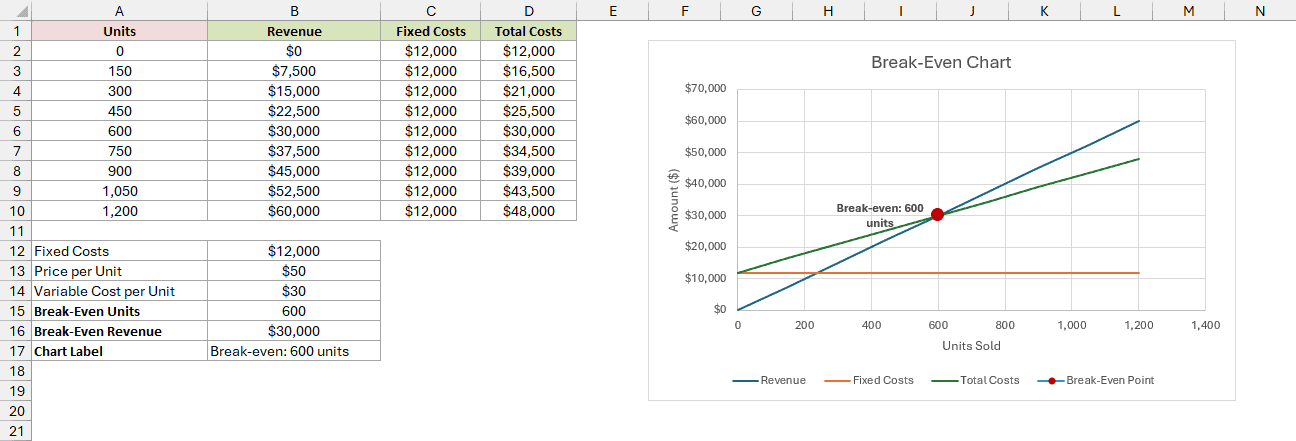1296x441 pixels.
Task: Select the Fixed Costs header cell in row 1
Action: 431,31
